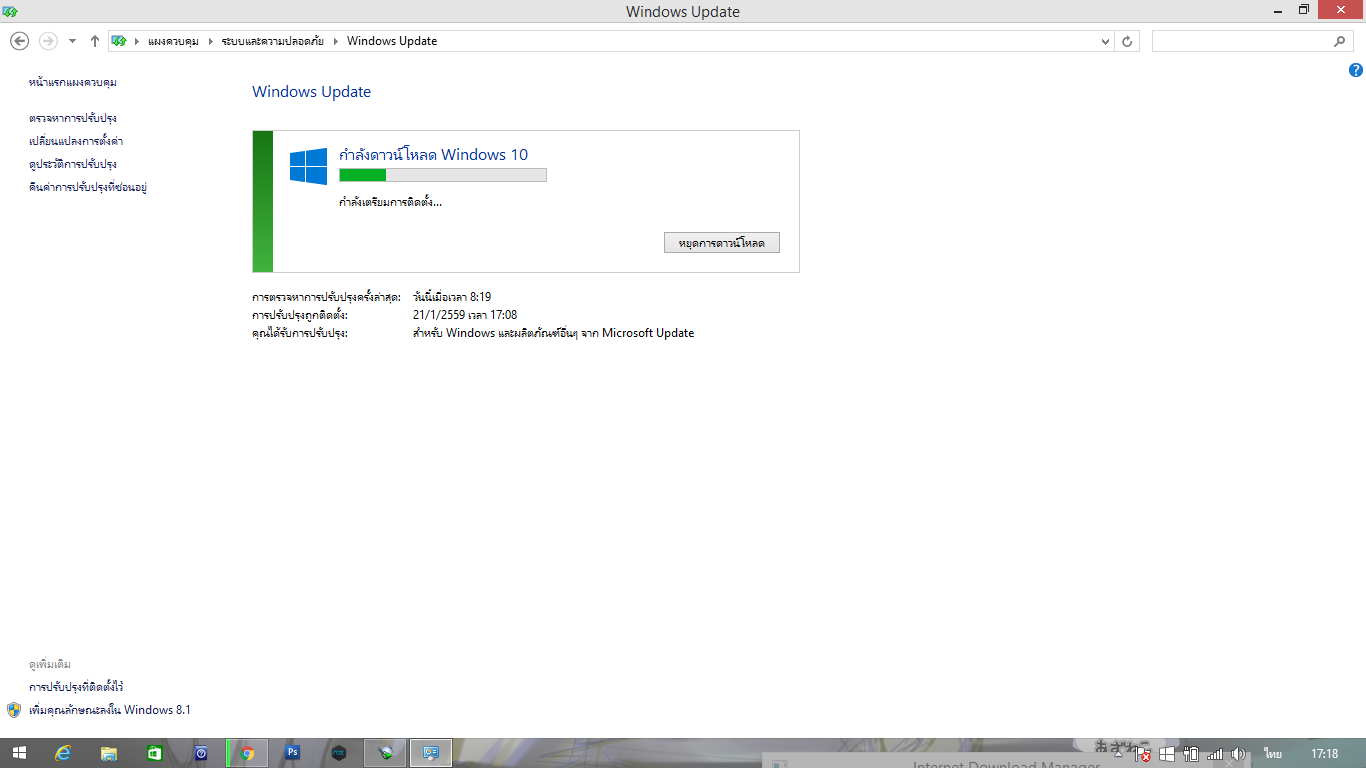Click the Windows 10 upgrade tray icon

click(x=1167, y=754)
